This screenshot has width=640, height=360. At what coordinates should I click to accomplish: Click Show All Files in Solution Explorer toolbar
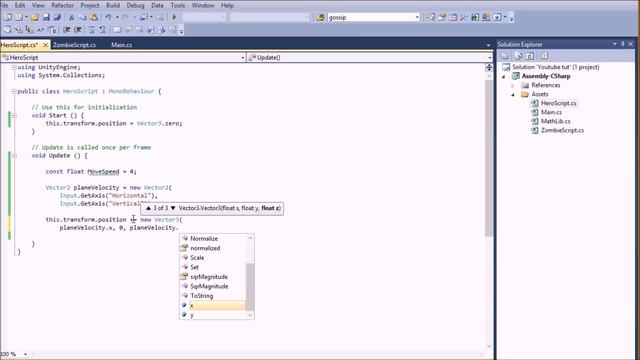click(x=518, y=56)
